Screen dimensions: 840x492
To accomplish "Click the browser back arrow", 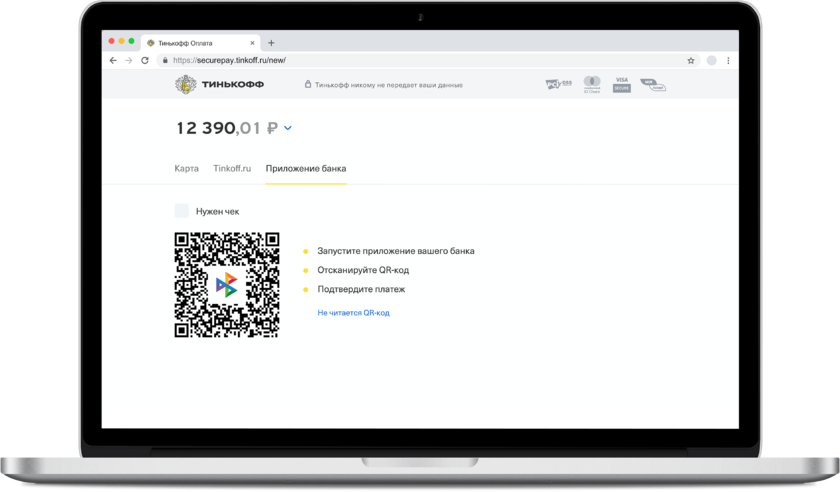I will click(113, 60).
